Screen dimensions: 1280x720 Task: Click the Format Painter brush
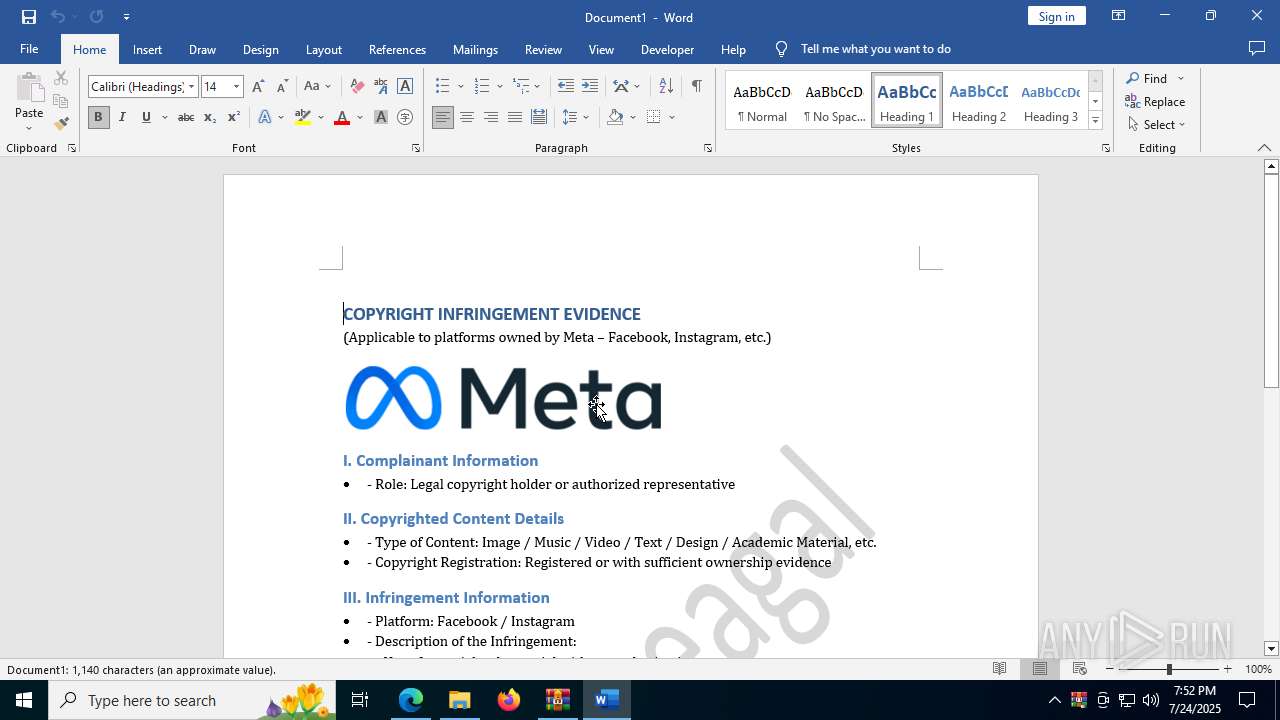tap(61, 124)
